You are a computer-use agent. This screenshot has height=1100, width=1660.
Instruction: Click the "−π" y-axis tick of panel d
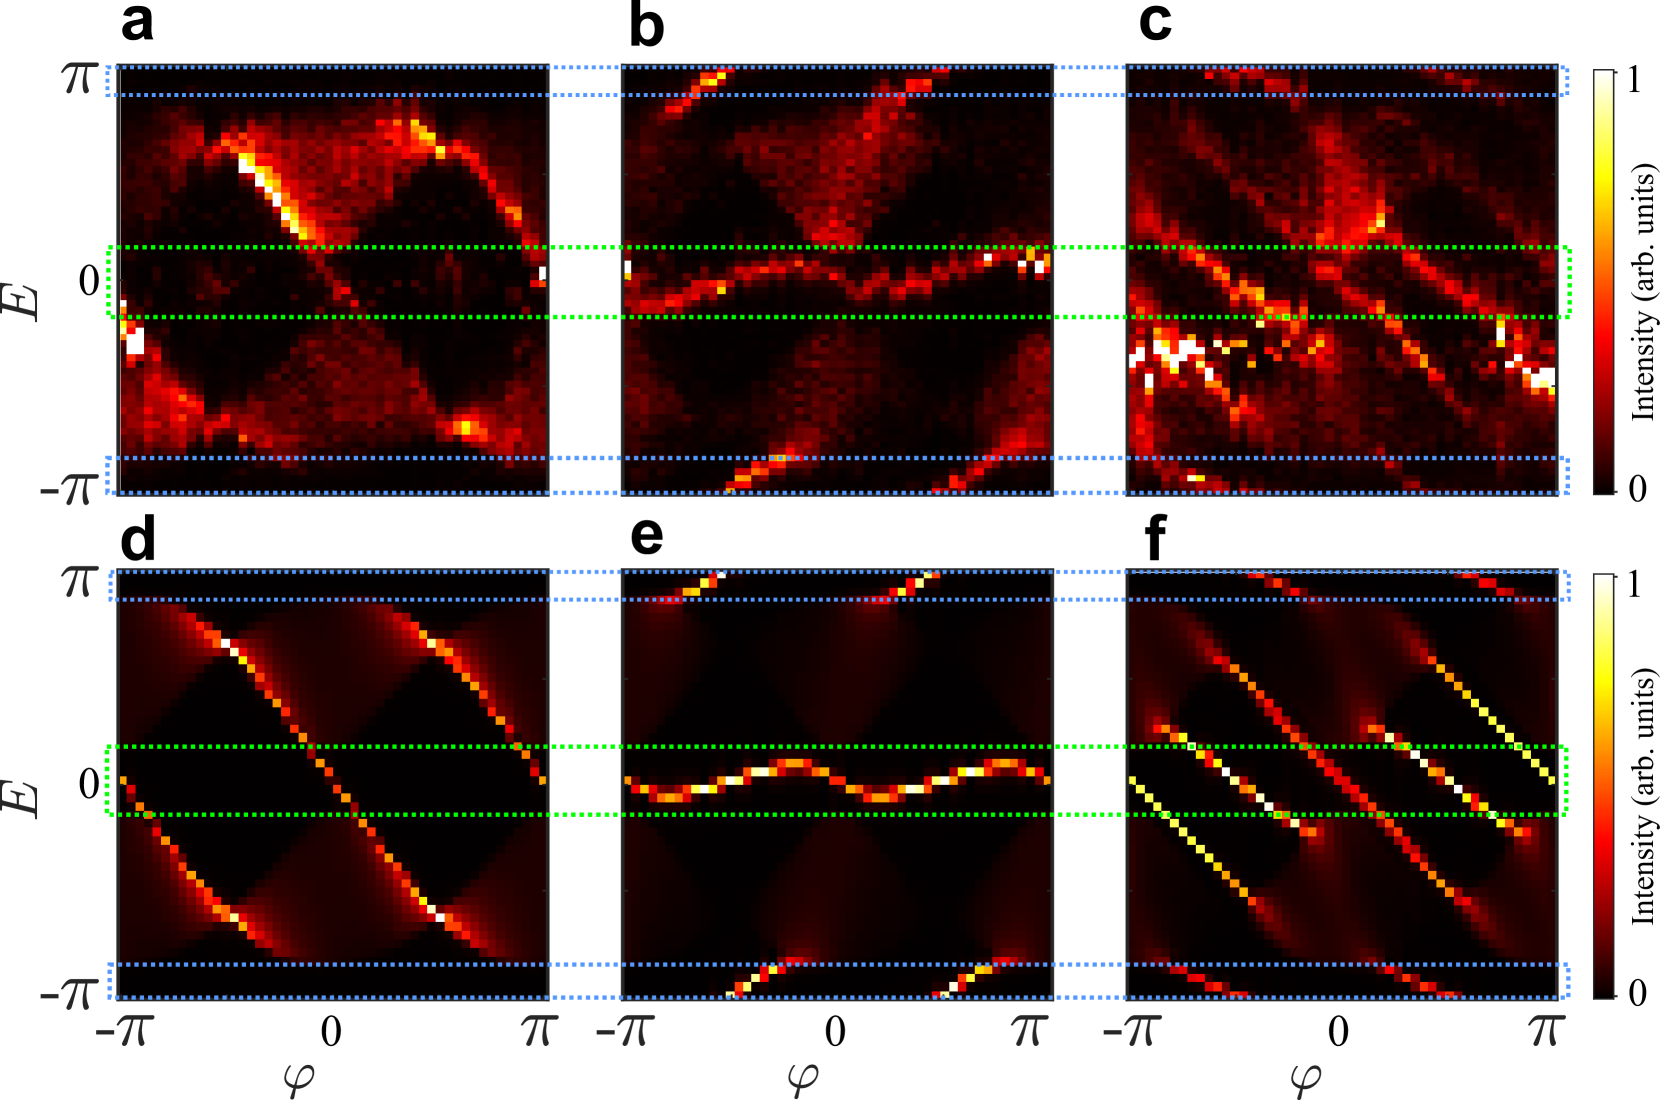click(70, 993)
